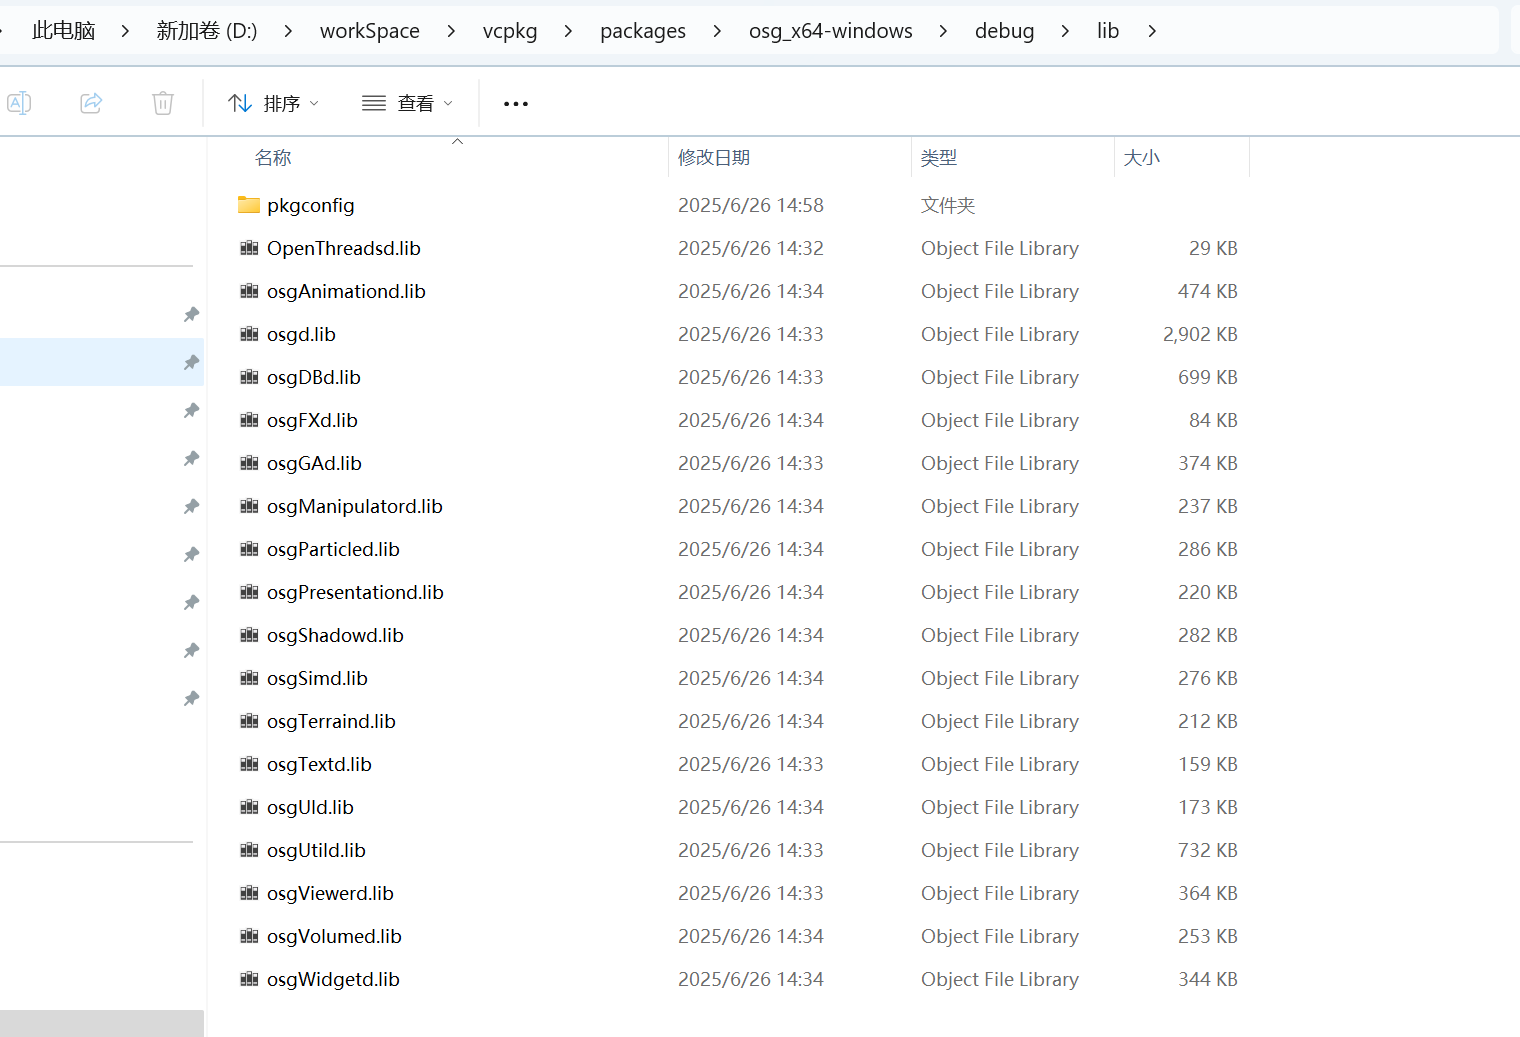The image size is (1520, 1037).
Task: Click the 2,902 KB size value
Action: [x=1200, y=334]
